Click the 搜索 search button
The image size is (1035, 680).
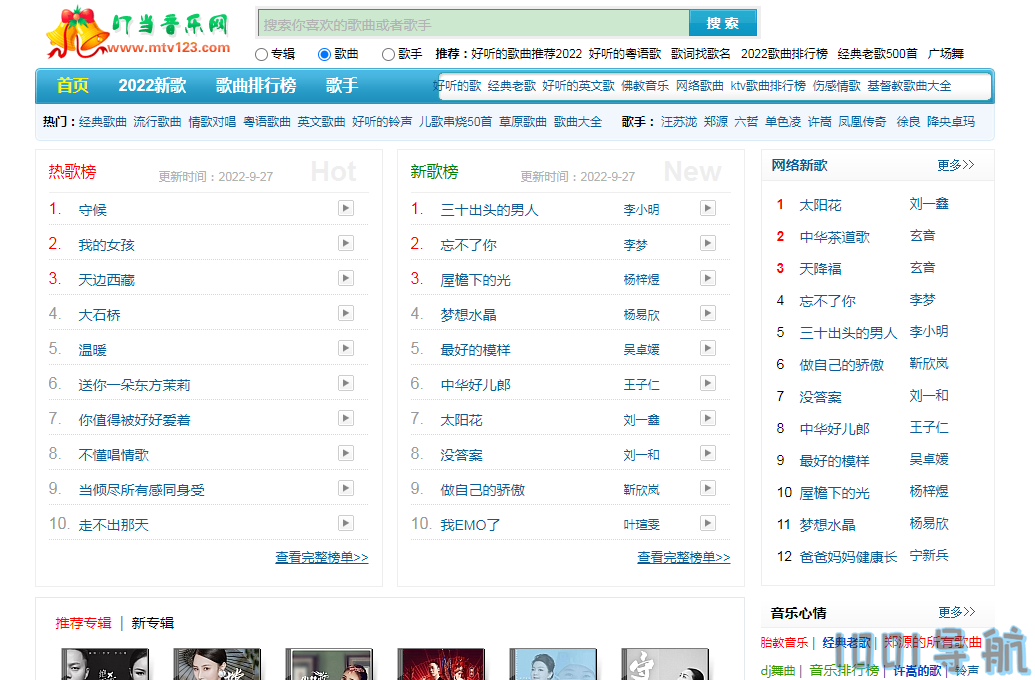722,24
